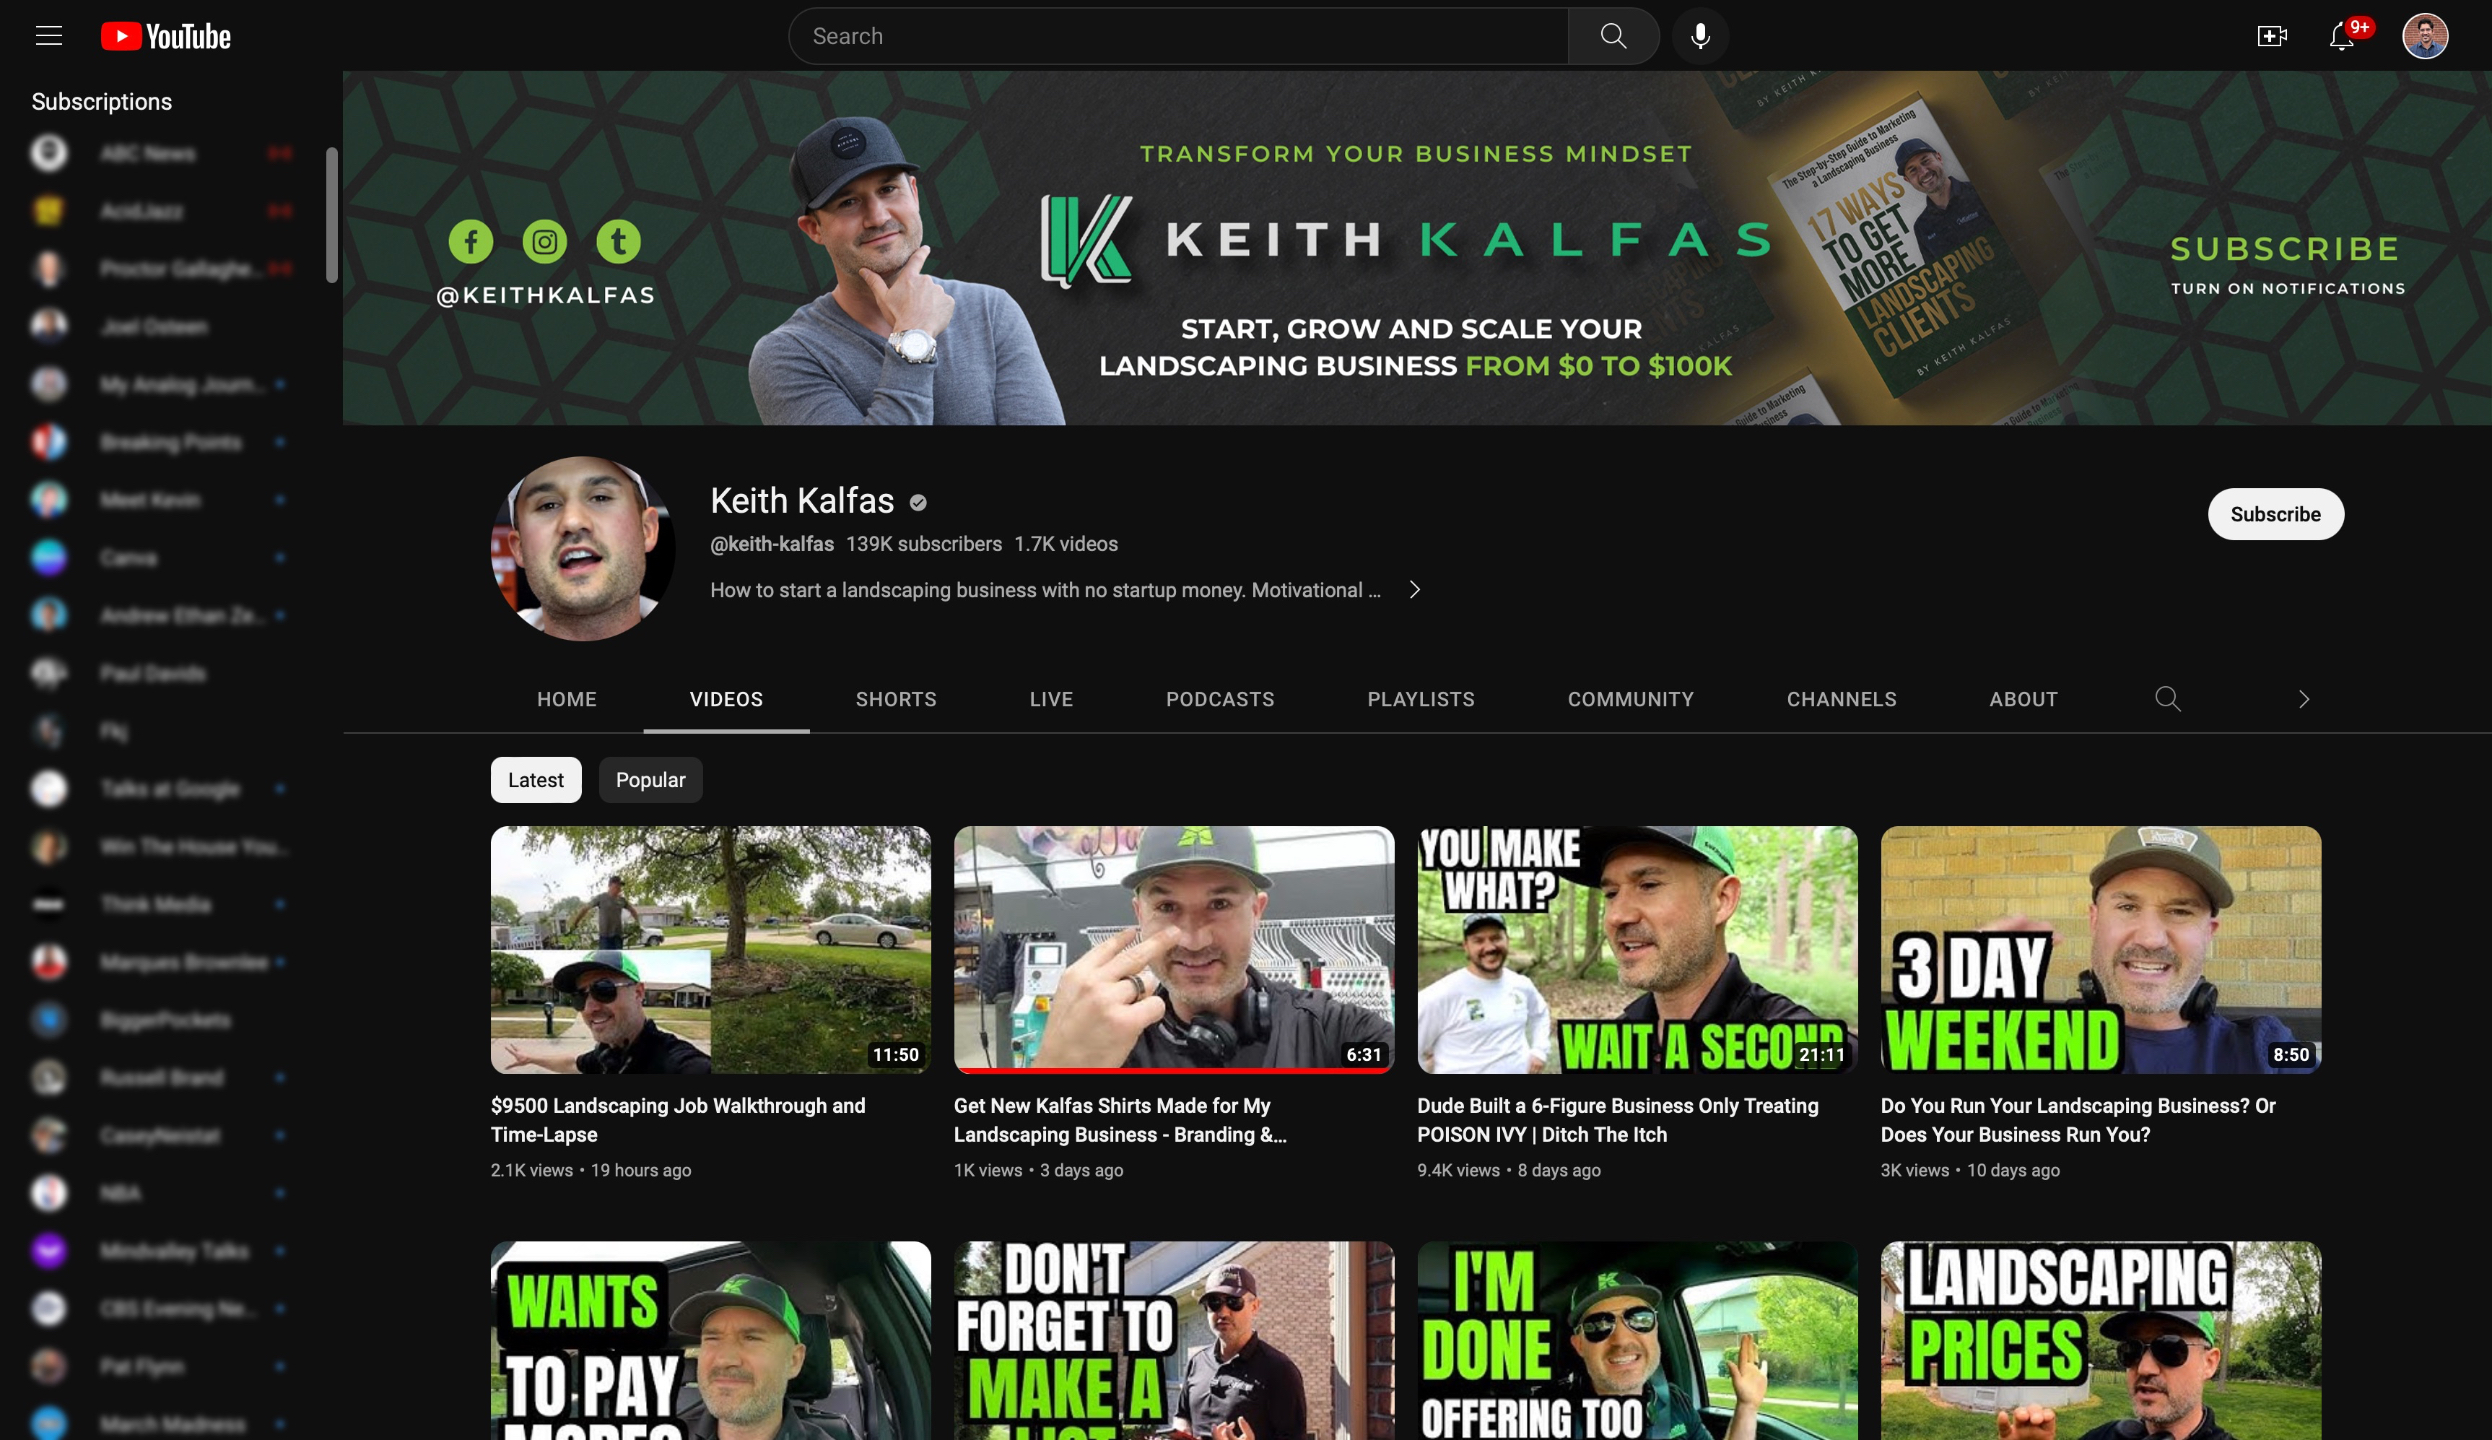2492x1440 pixels.
Task: Click 'Keith Kalfas' channel name heading
Action: [x=802, y=500]
